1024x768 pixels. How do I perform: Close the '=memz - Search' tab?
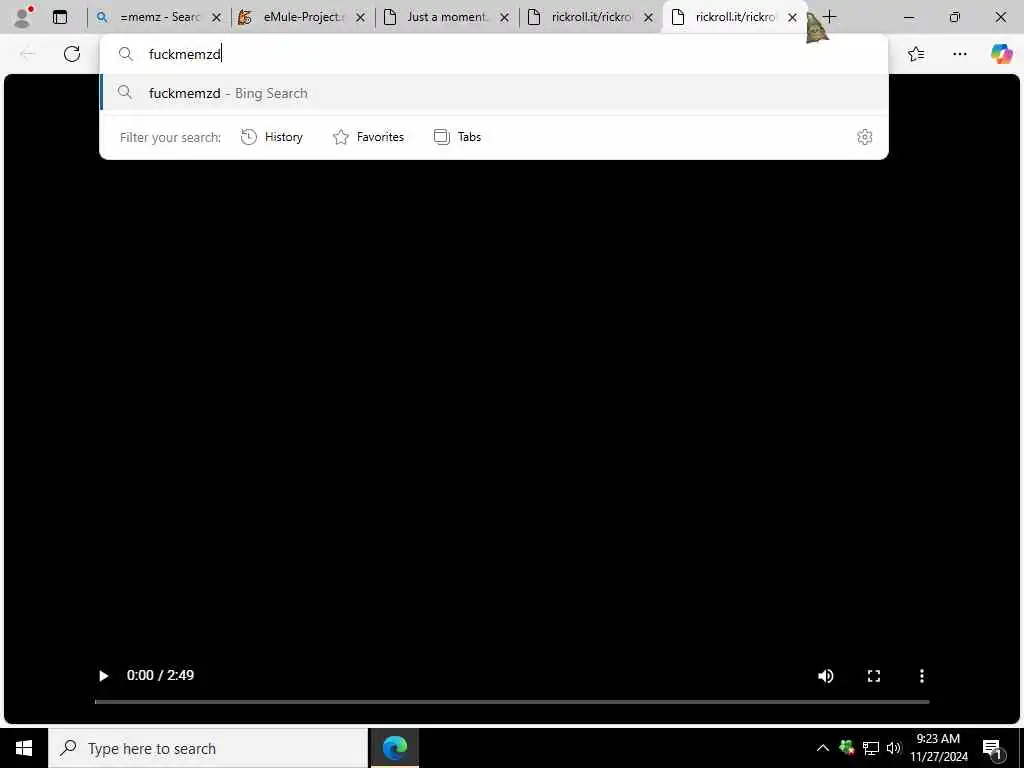[217, 18]
